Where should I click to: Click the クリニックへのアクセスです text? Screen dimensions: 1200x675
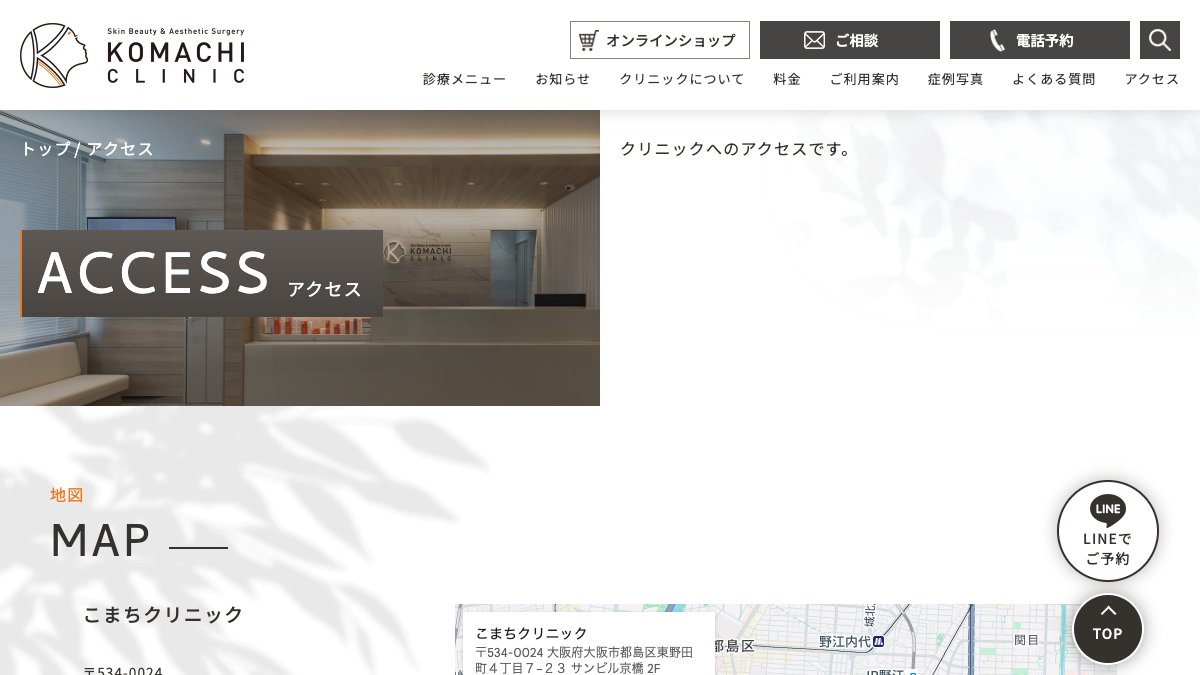click(737, 149)
